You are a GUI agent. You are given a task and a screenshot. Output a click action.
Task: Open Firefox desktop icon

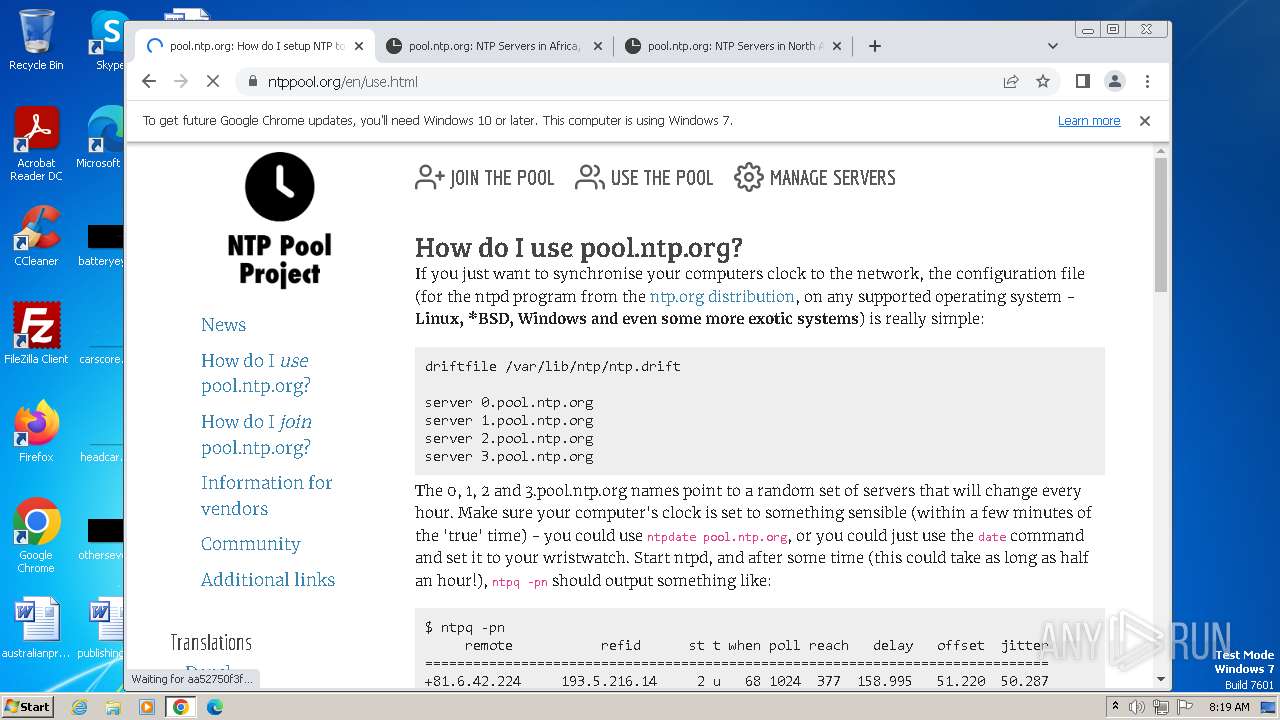pyautogui.click(x=36, y=432)
